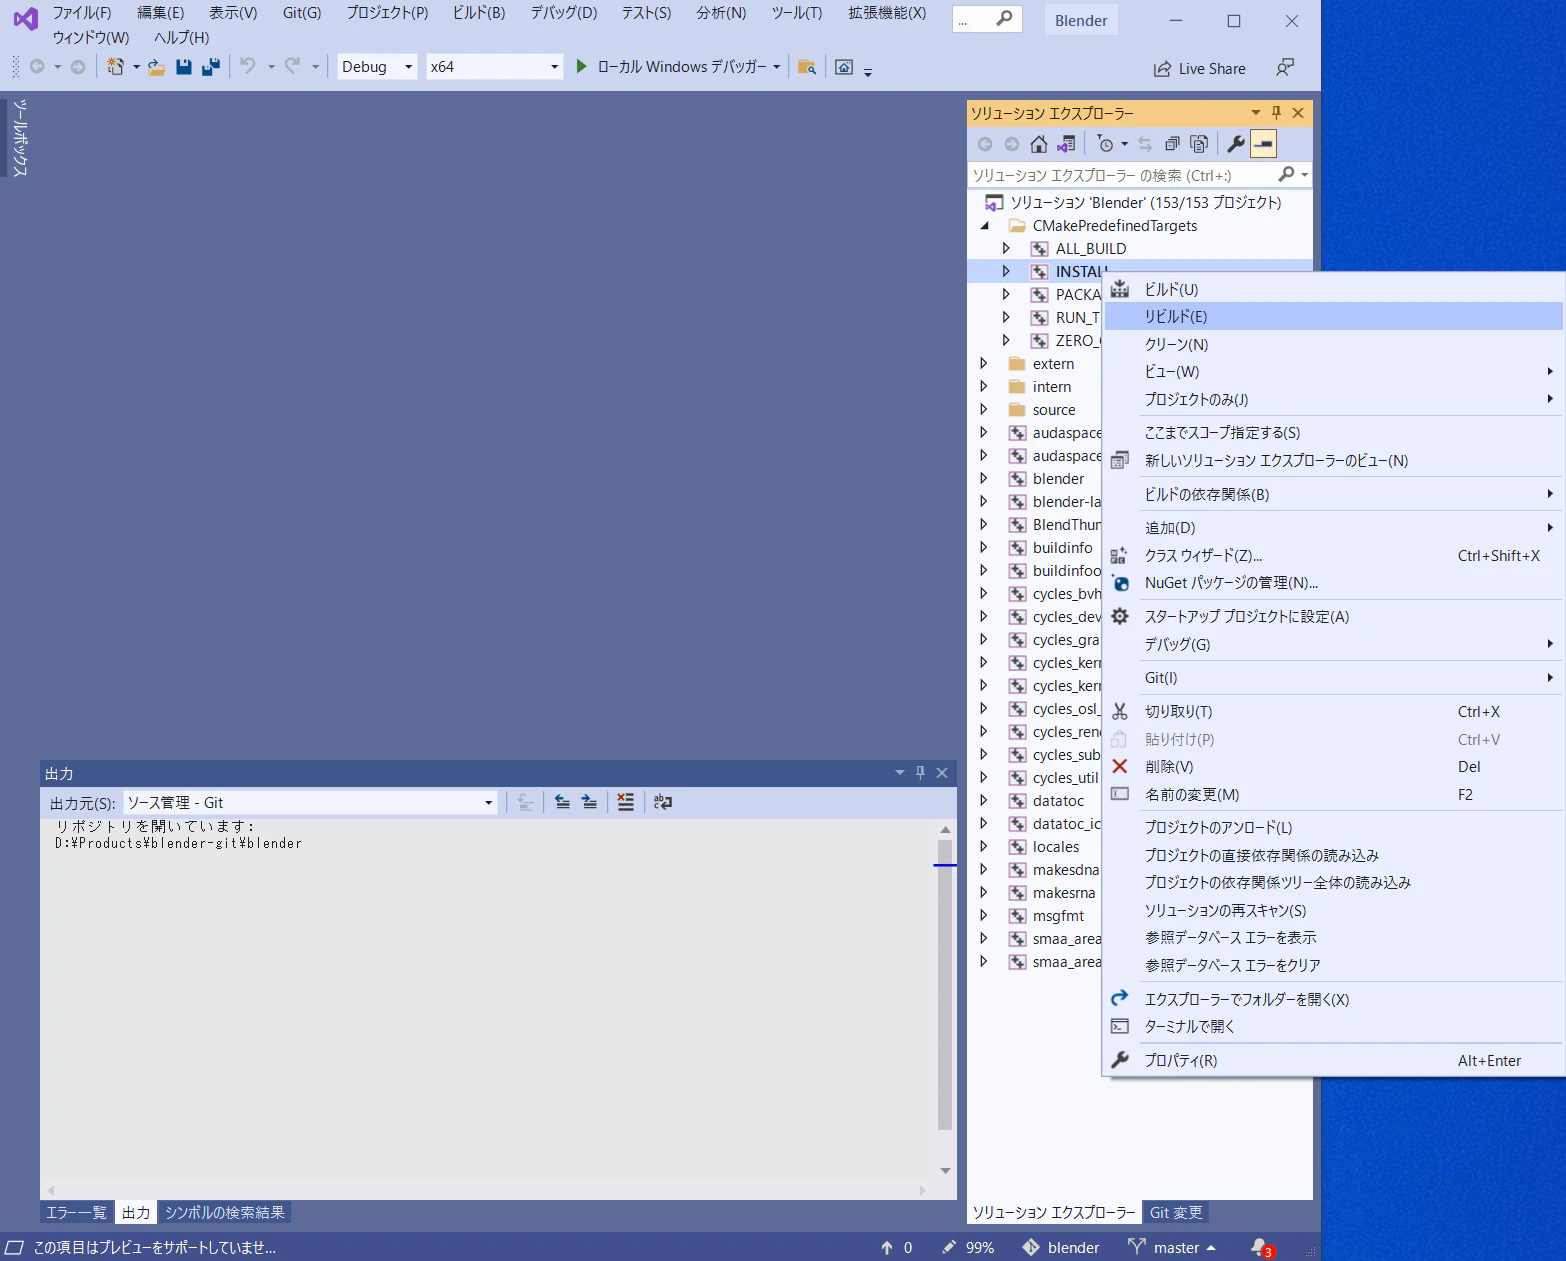Click Show All Files icon in Solution Explorer

(x=1199, y=144)
